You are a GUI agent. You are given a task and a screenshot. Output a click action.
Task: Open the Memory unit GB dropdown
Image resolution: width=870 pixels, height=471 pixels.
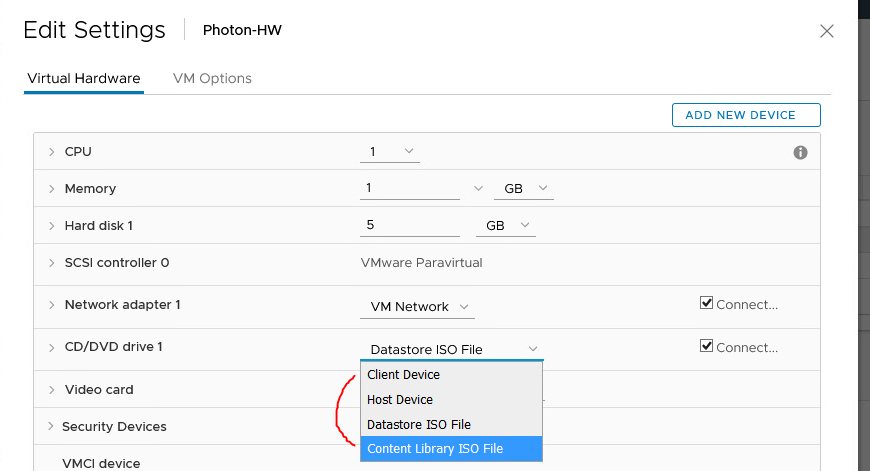[524, 189]
